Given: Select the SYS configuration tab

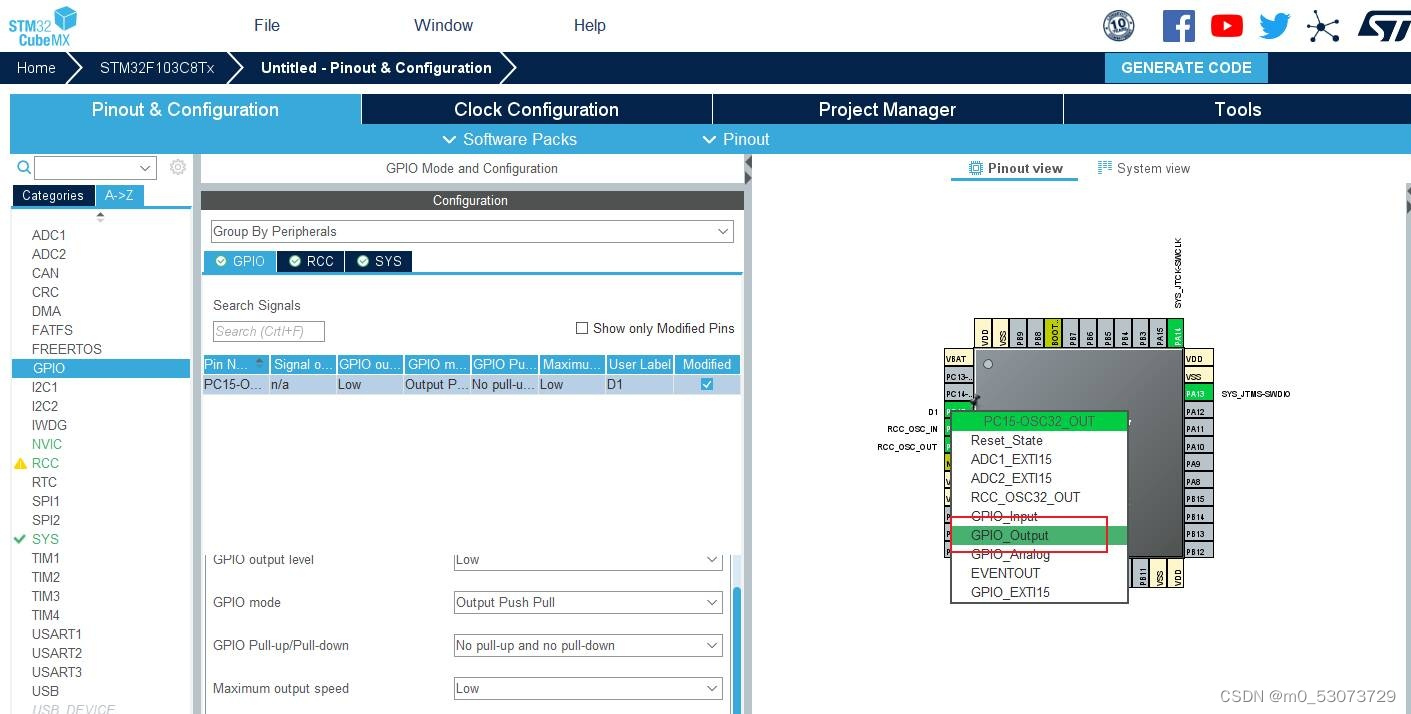Looking at the screenshot, I should click(x=379, y=261).
